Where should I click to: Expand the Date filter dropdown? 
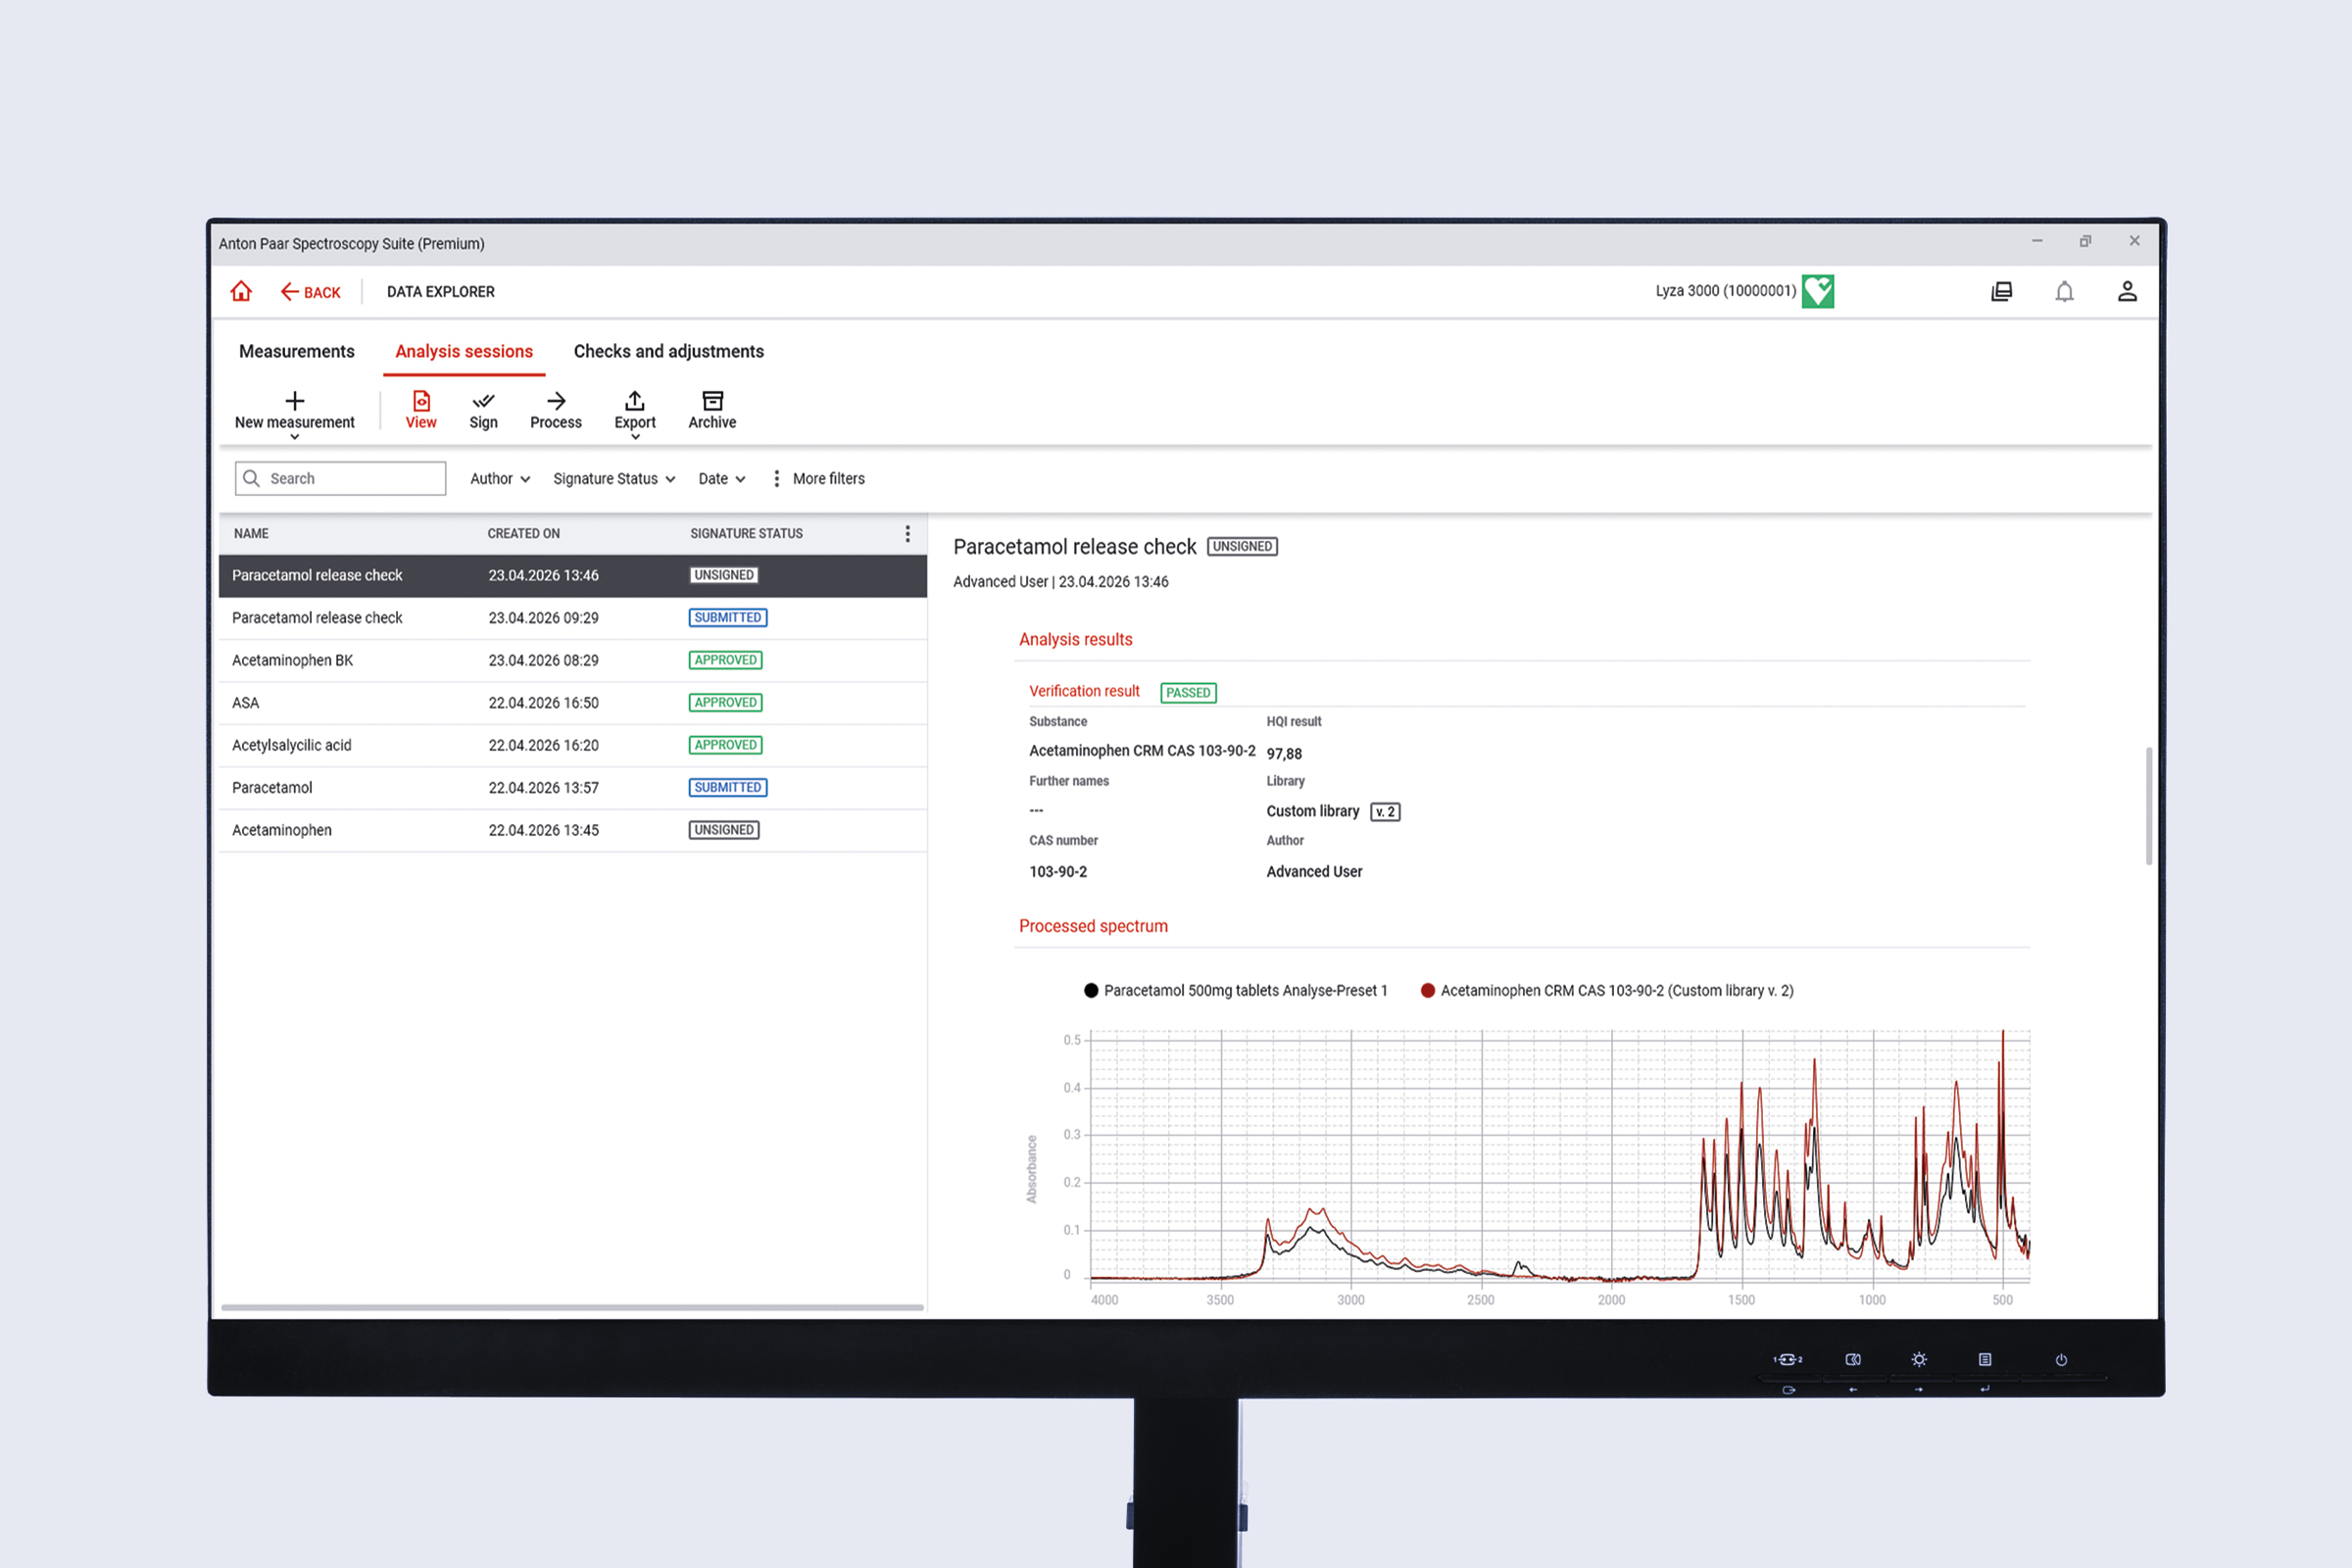pos(722,479)
